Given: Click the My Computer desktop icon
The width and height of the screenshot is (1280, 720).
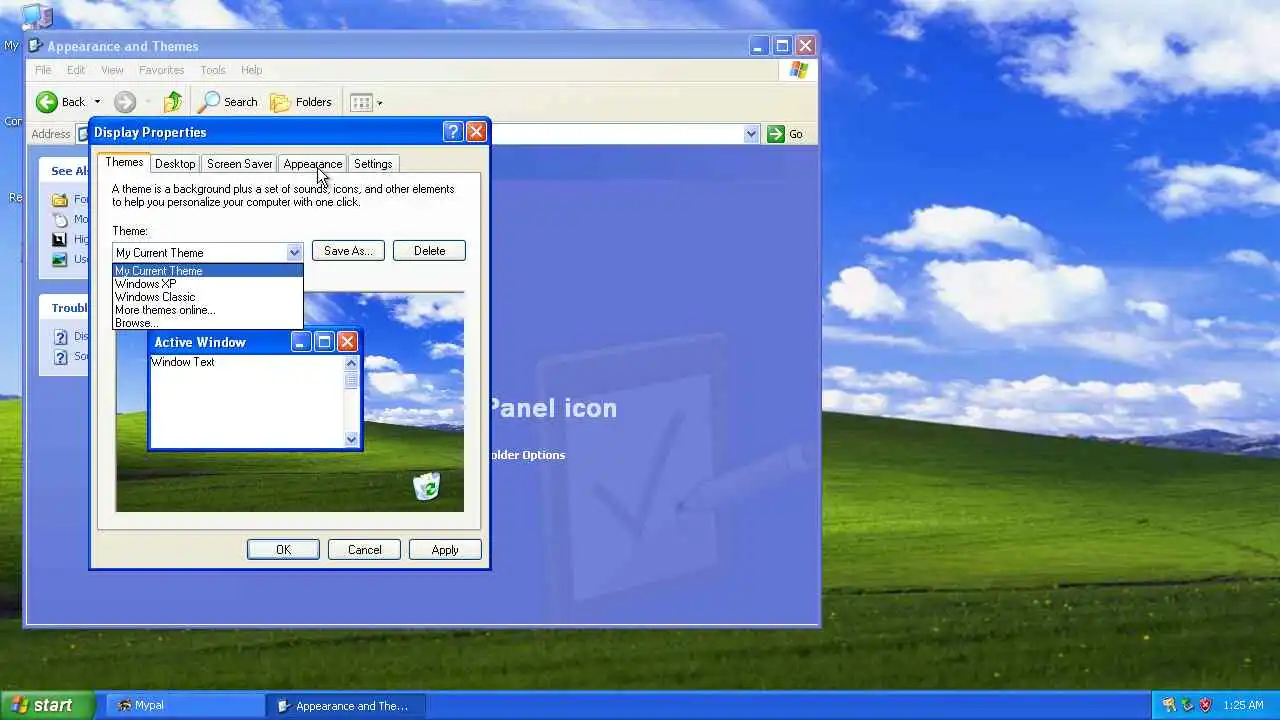Looking at the screenshot, I should pos(37,14).
